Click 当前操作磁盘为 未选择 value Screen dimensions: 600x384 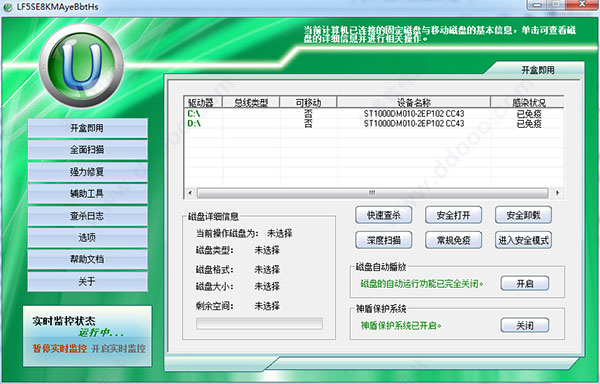[279, 233]
